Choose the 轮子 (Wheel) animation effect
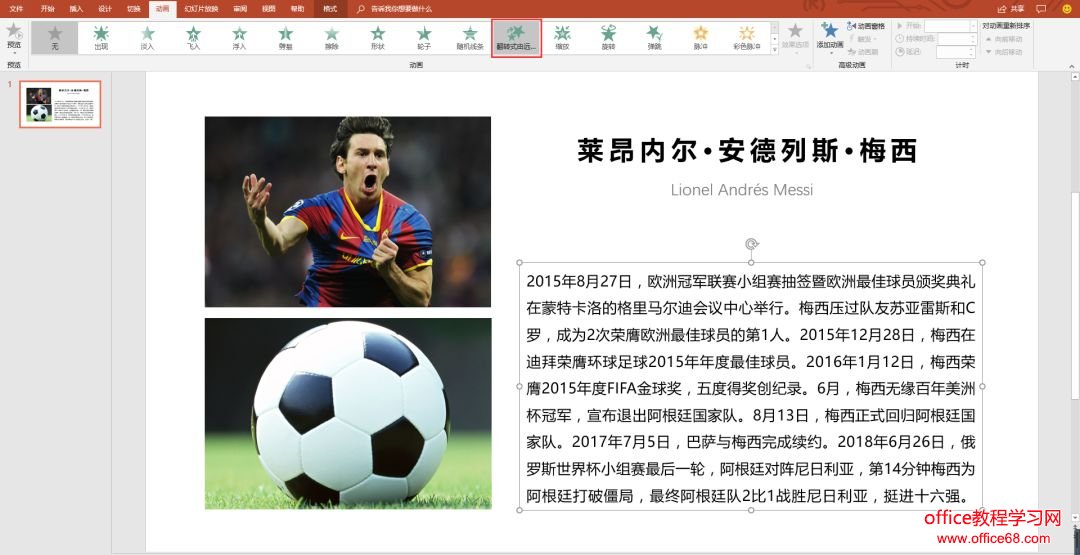The height and width of the screenshot is (555, 1080). click(424, 37)
